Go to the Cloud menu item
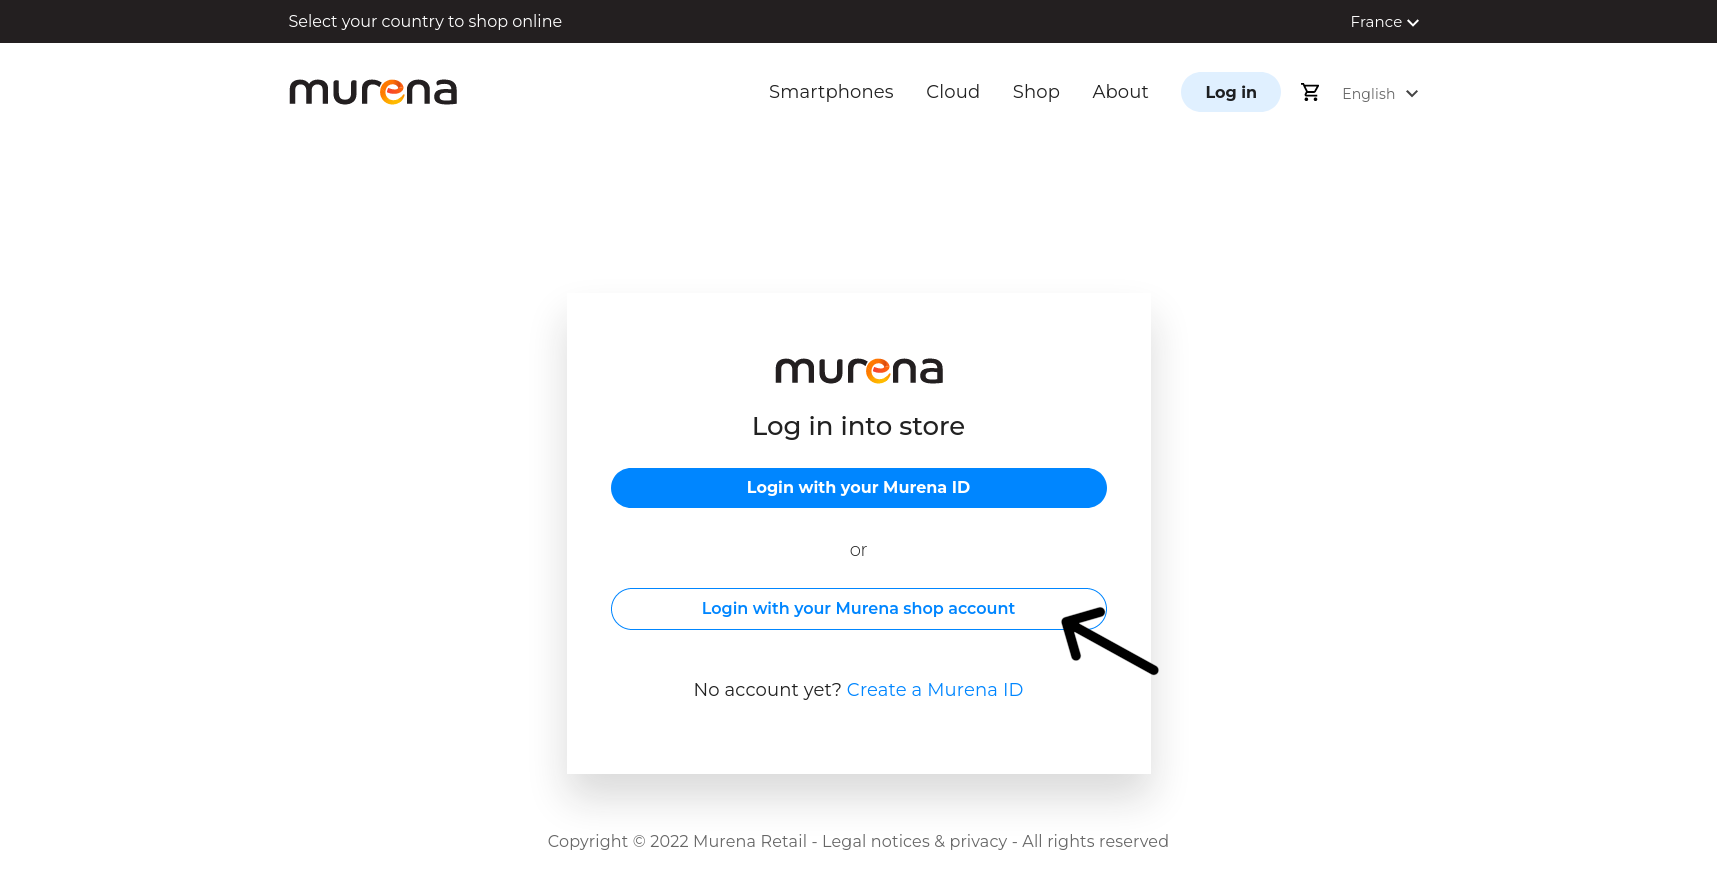The width and height of the screenshot is (1717, 883). click(x=952, y=92)
